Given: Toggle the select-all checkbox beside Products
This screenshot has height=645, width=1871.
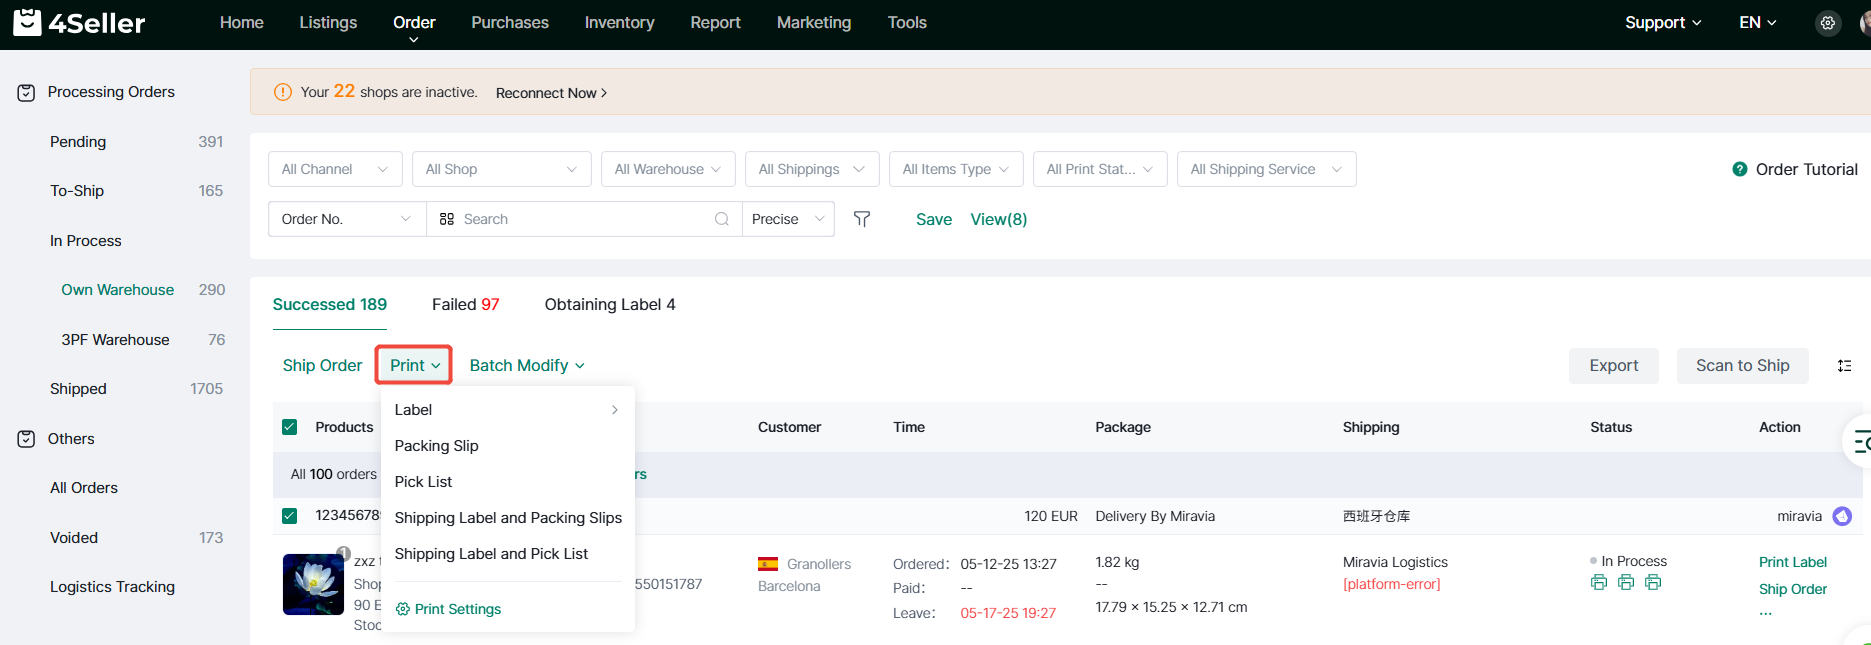Looking at the screenshot, I should point(290,427).
